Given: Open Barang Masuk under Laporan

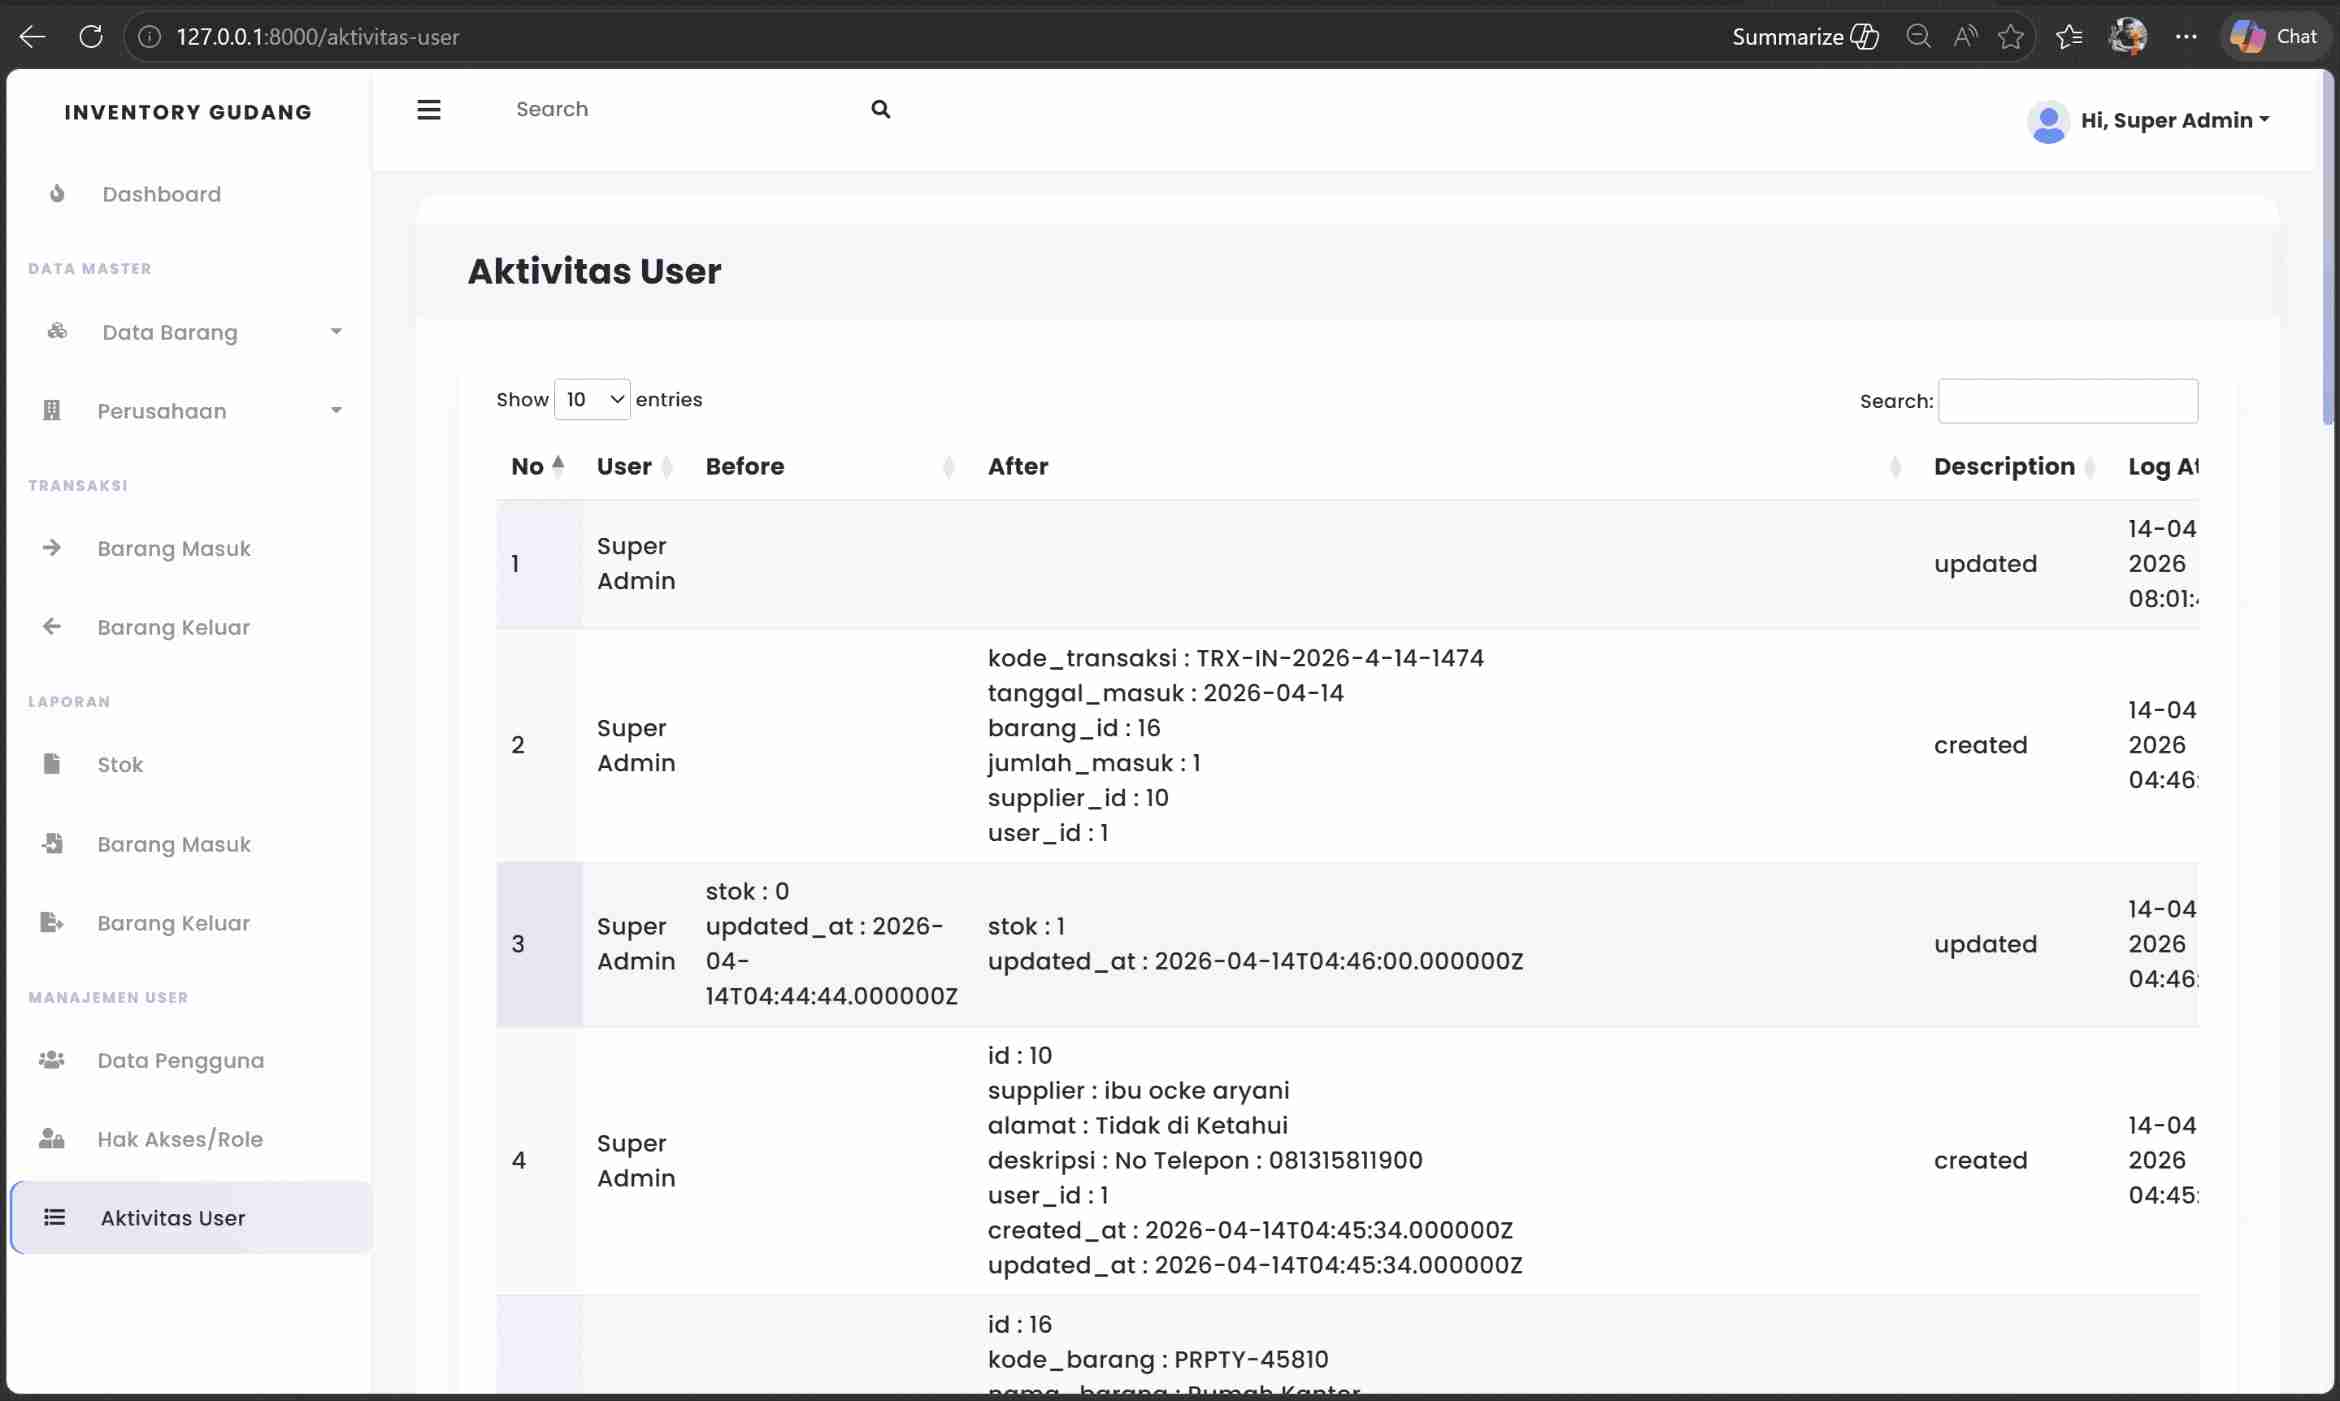Looking at the screenshot, I should [x=174, y=844].
